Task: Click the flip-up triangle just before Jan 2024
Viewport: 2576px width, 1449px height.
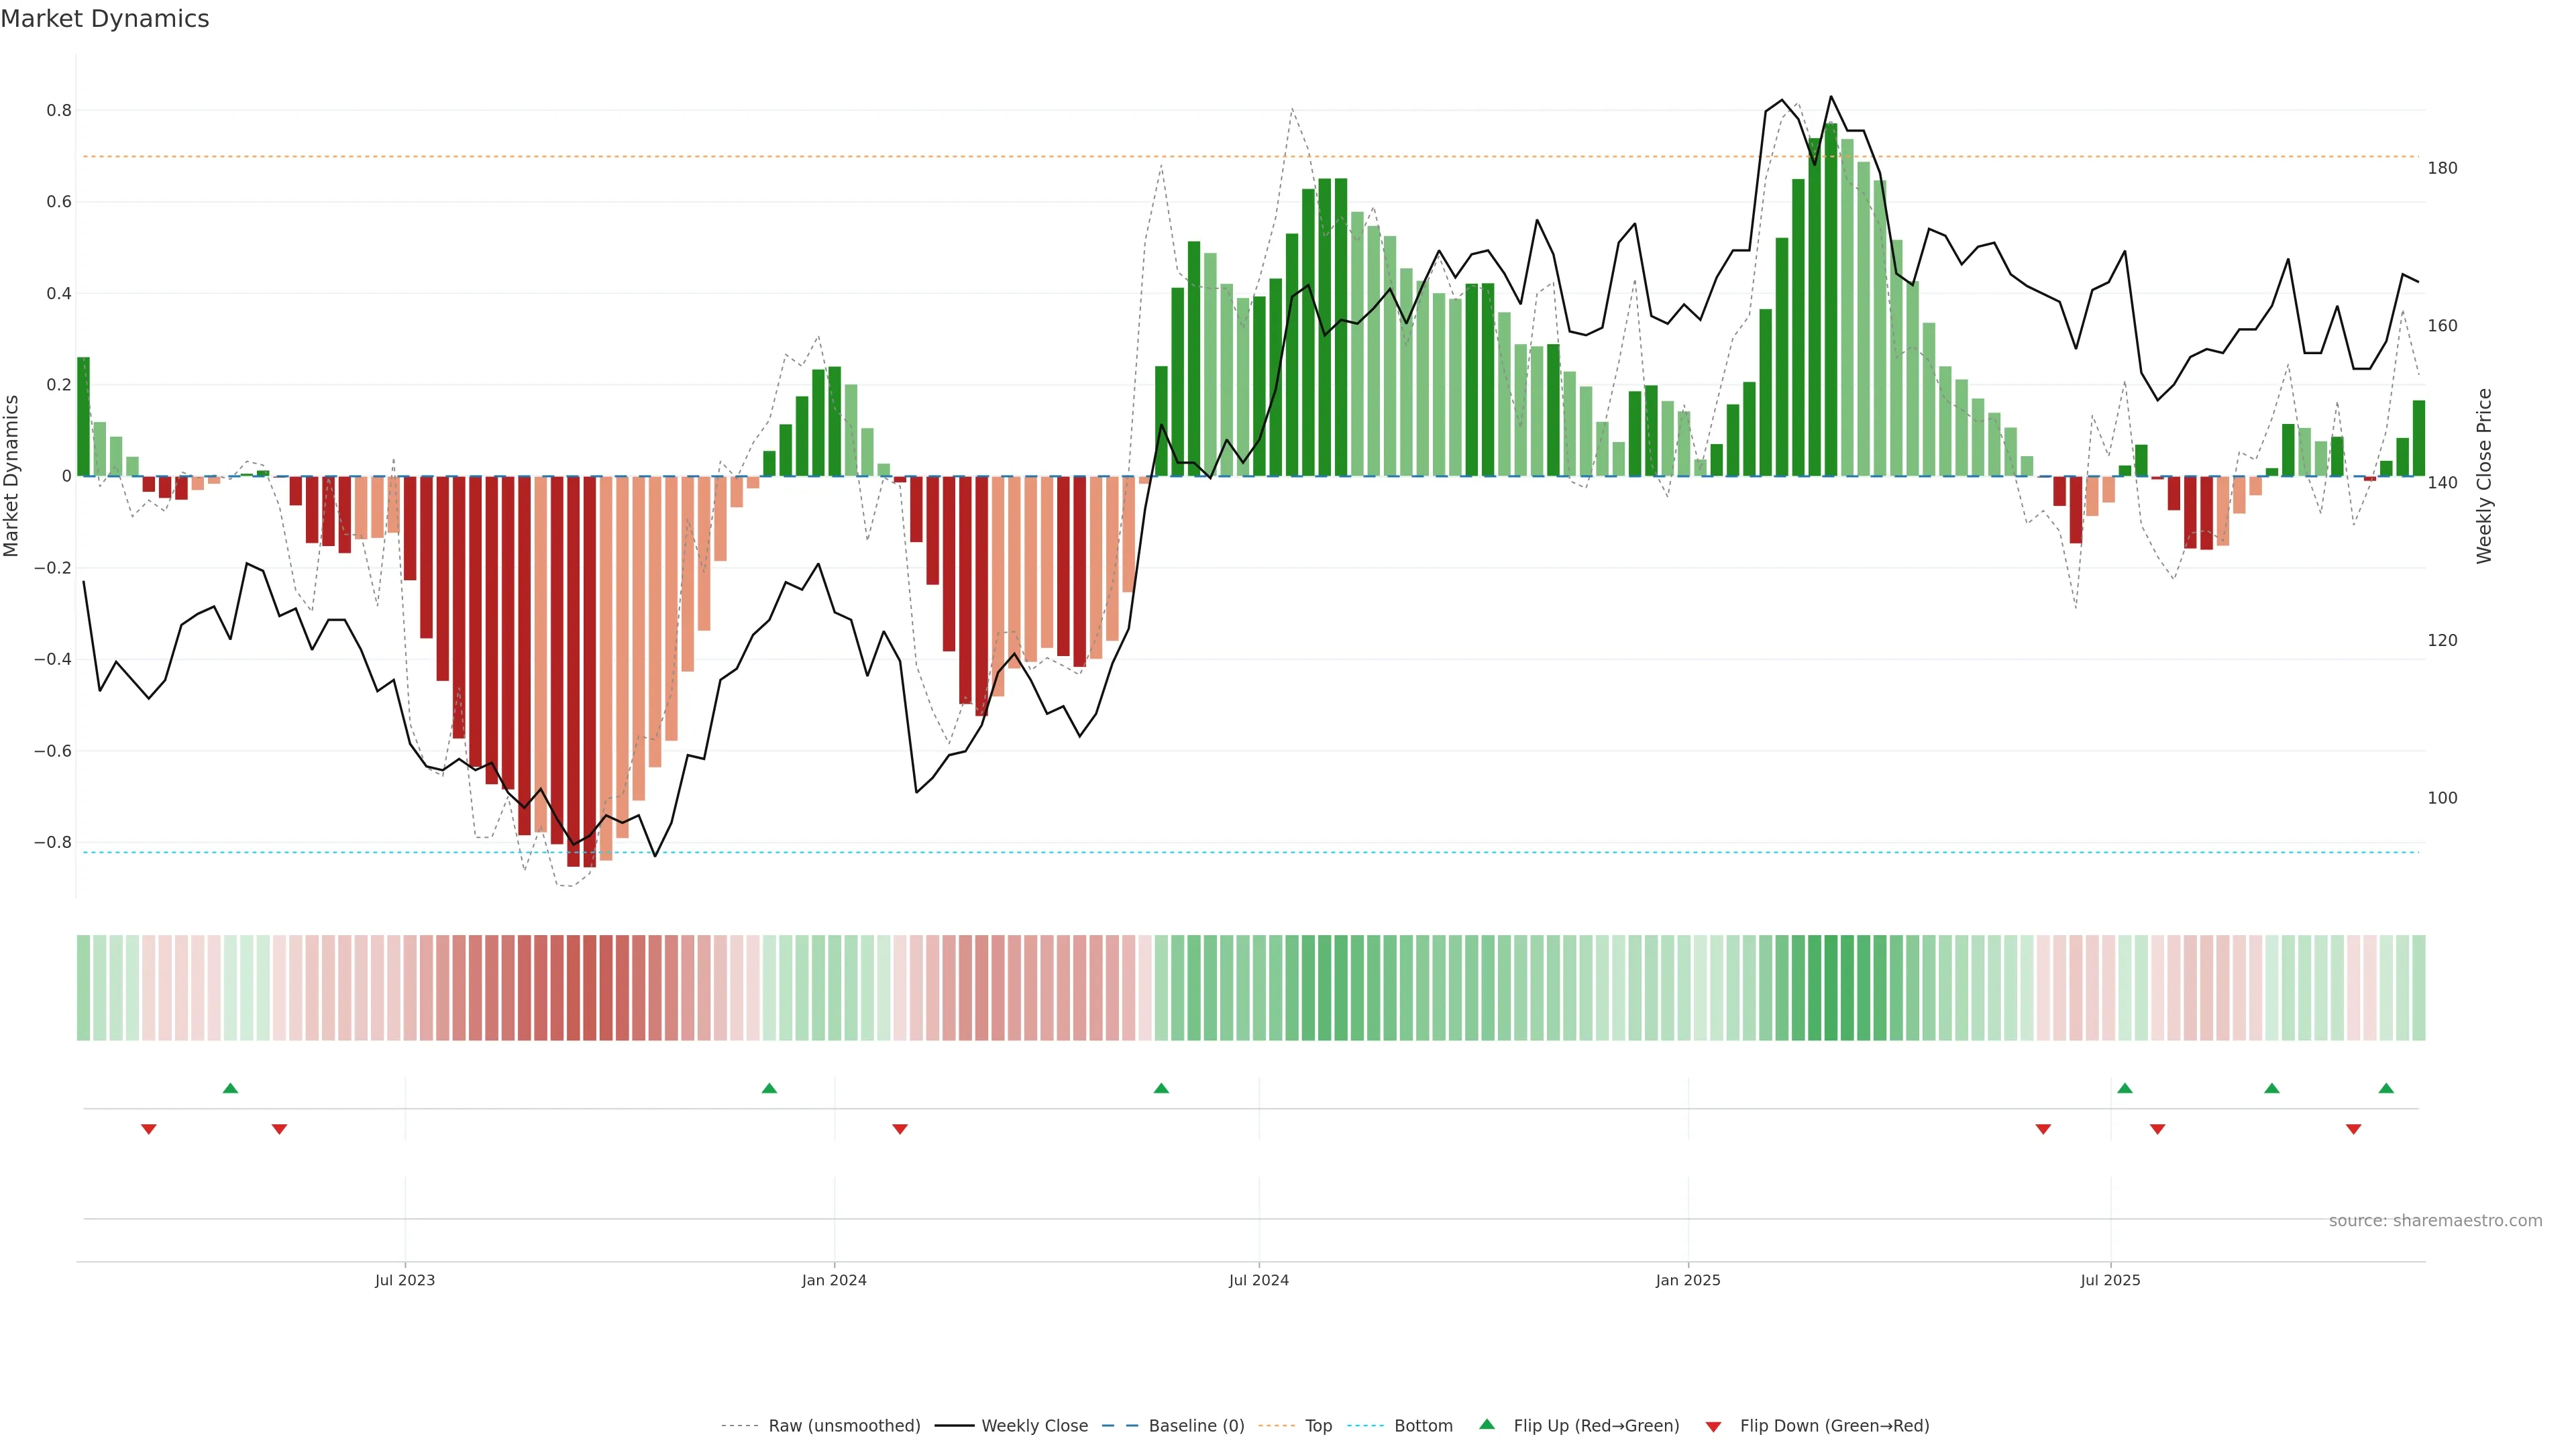Action: click(769, 1088)
